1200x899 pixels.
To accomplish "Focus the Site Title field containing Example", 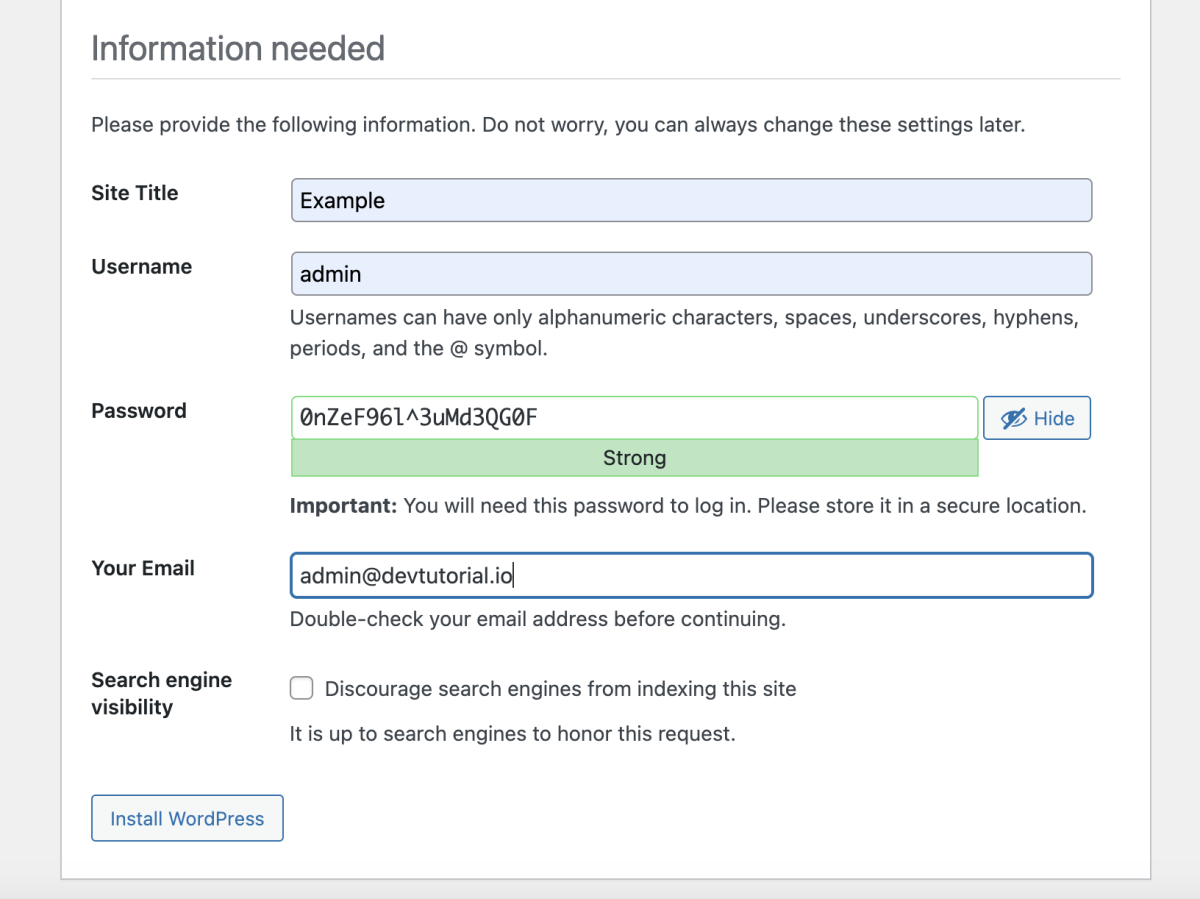I will pos(691,200).
